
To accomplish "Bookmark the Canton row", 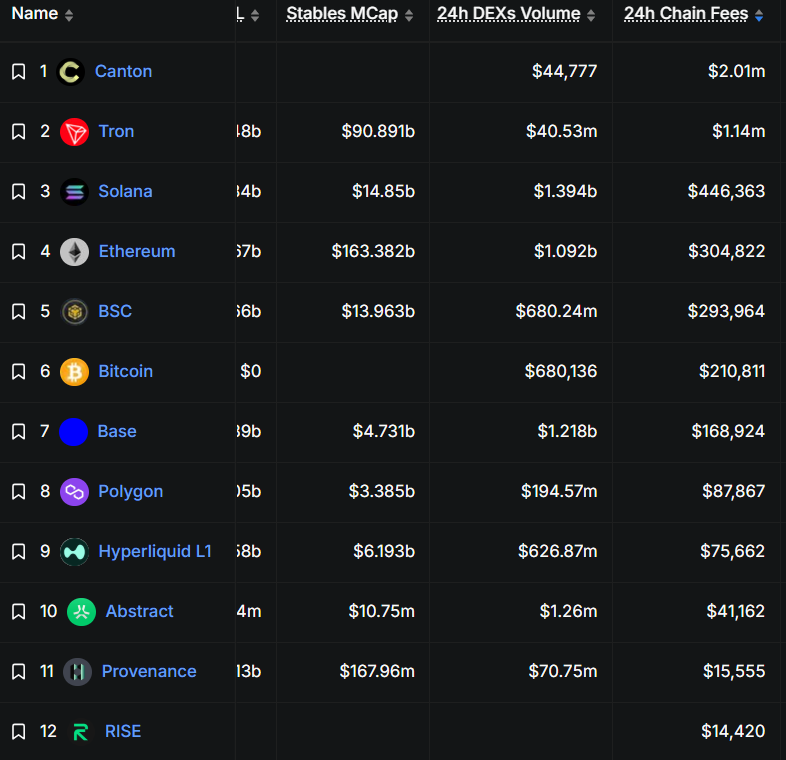I will (19, 71).
